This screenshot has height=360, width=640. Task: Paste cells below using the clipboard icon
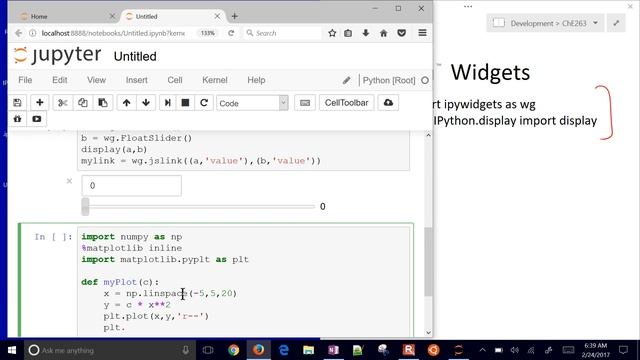pos(103,103)
